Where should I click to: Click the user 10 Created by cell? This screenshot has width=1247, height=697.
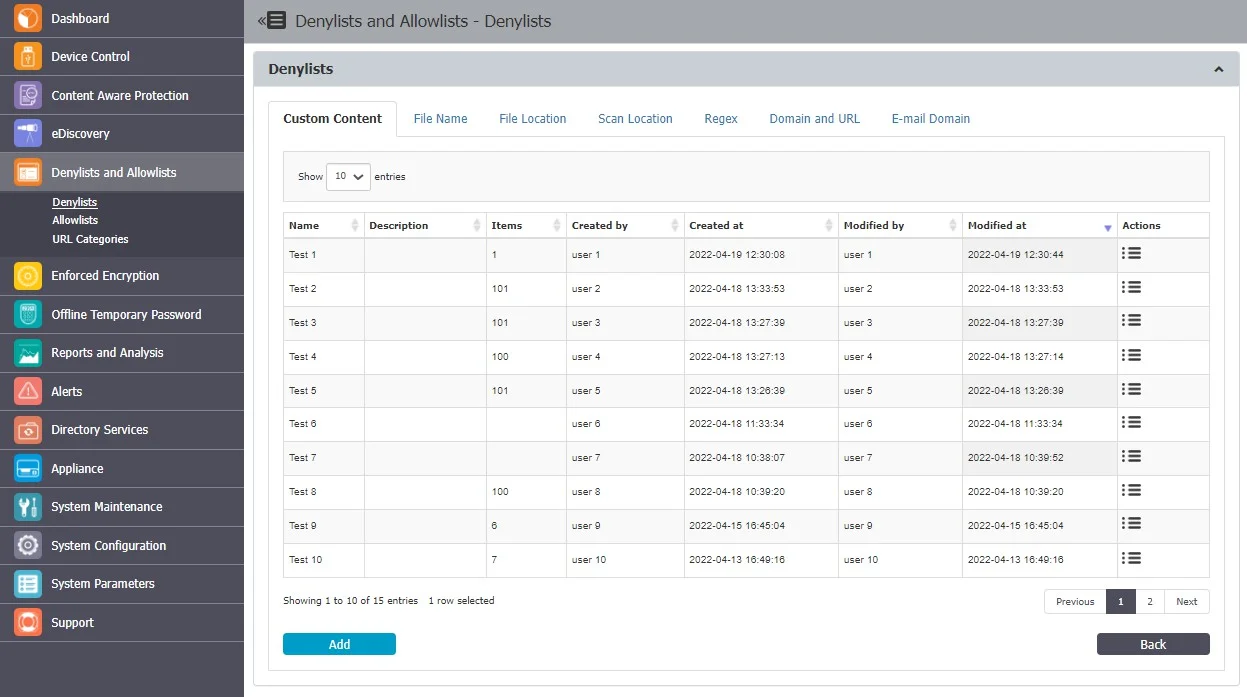(x=625, y=560)
